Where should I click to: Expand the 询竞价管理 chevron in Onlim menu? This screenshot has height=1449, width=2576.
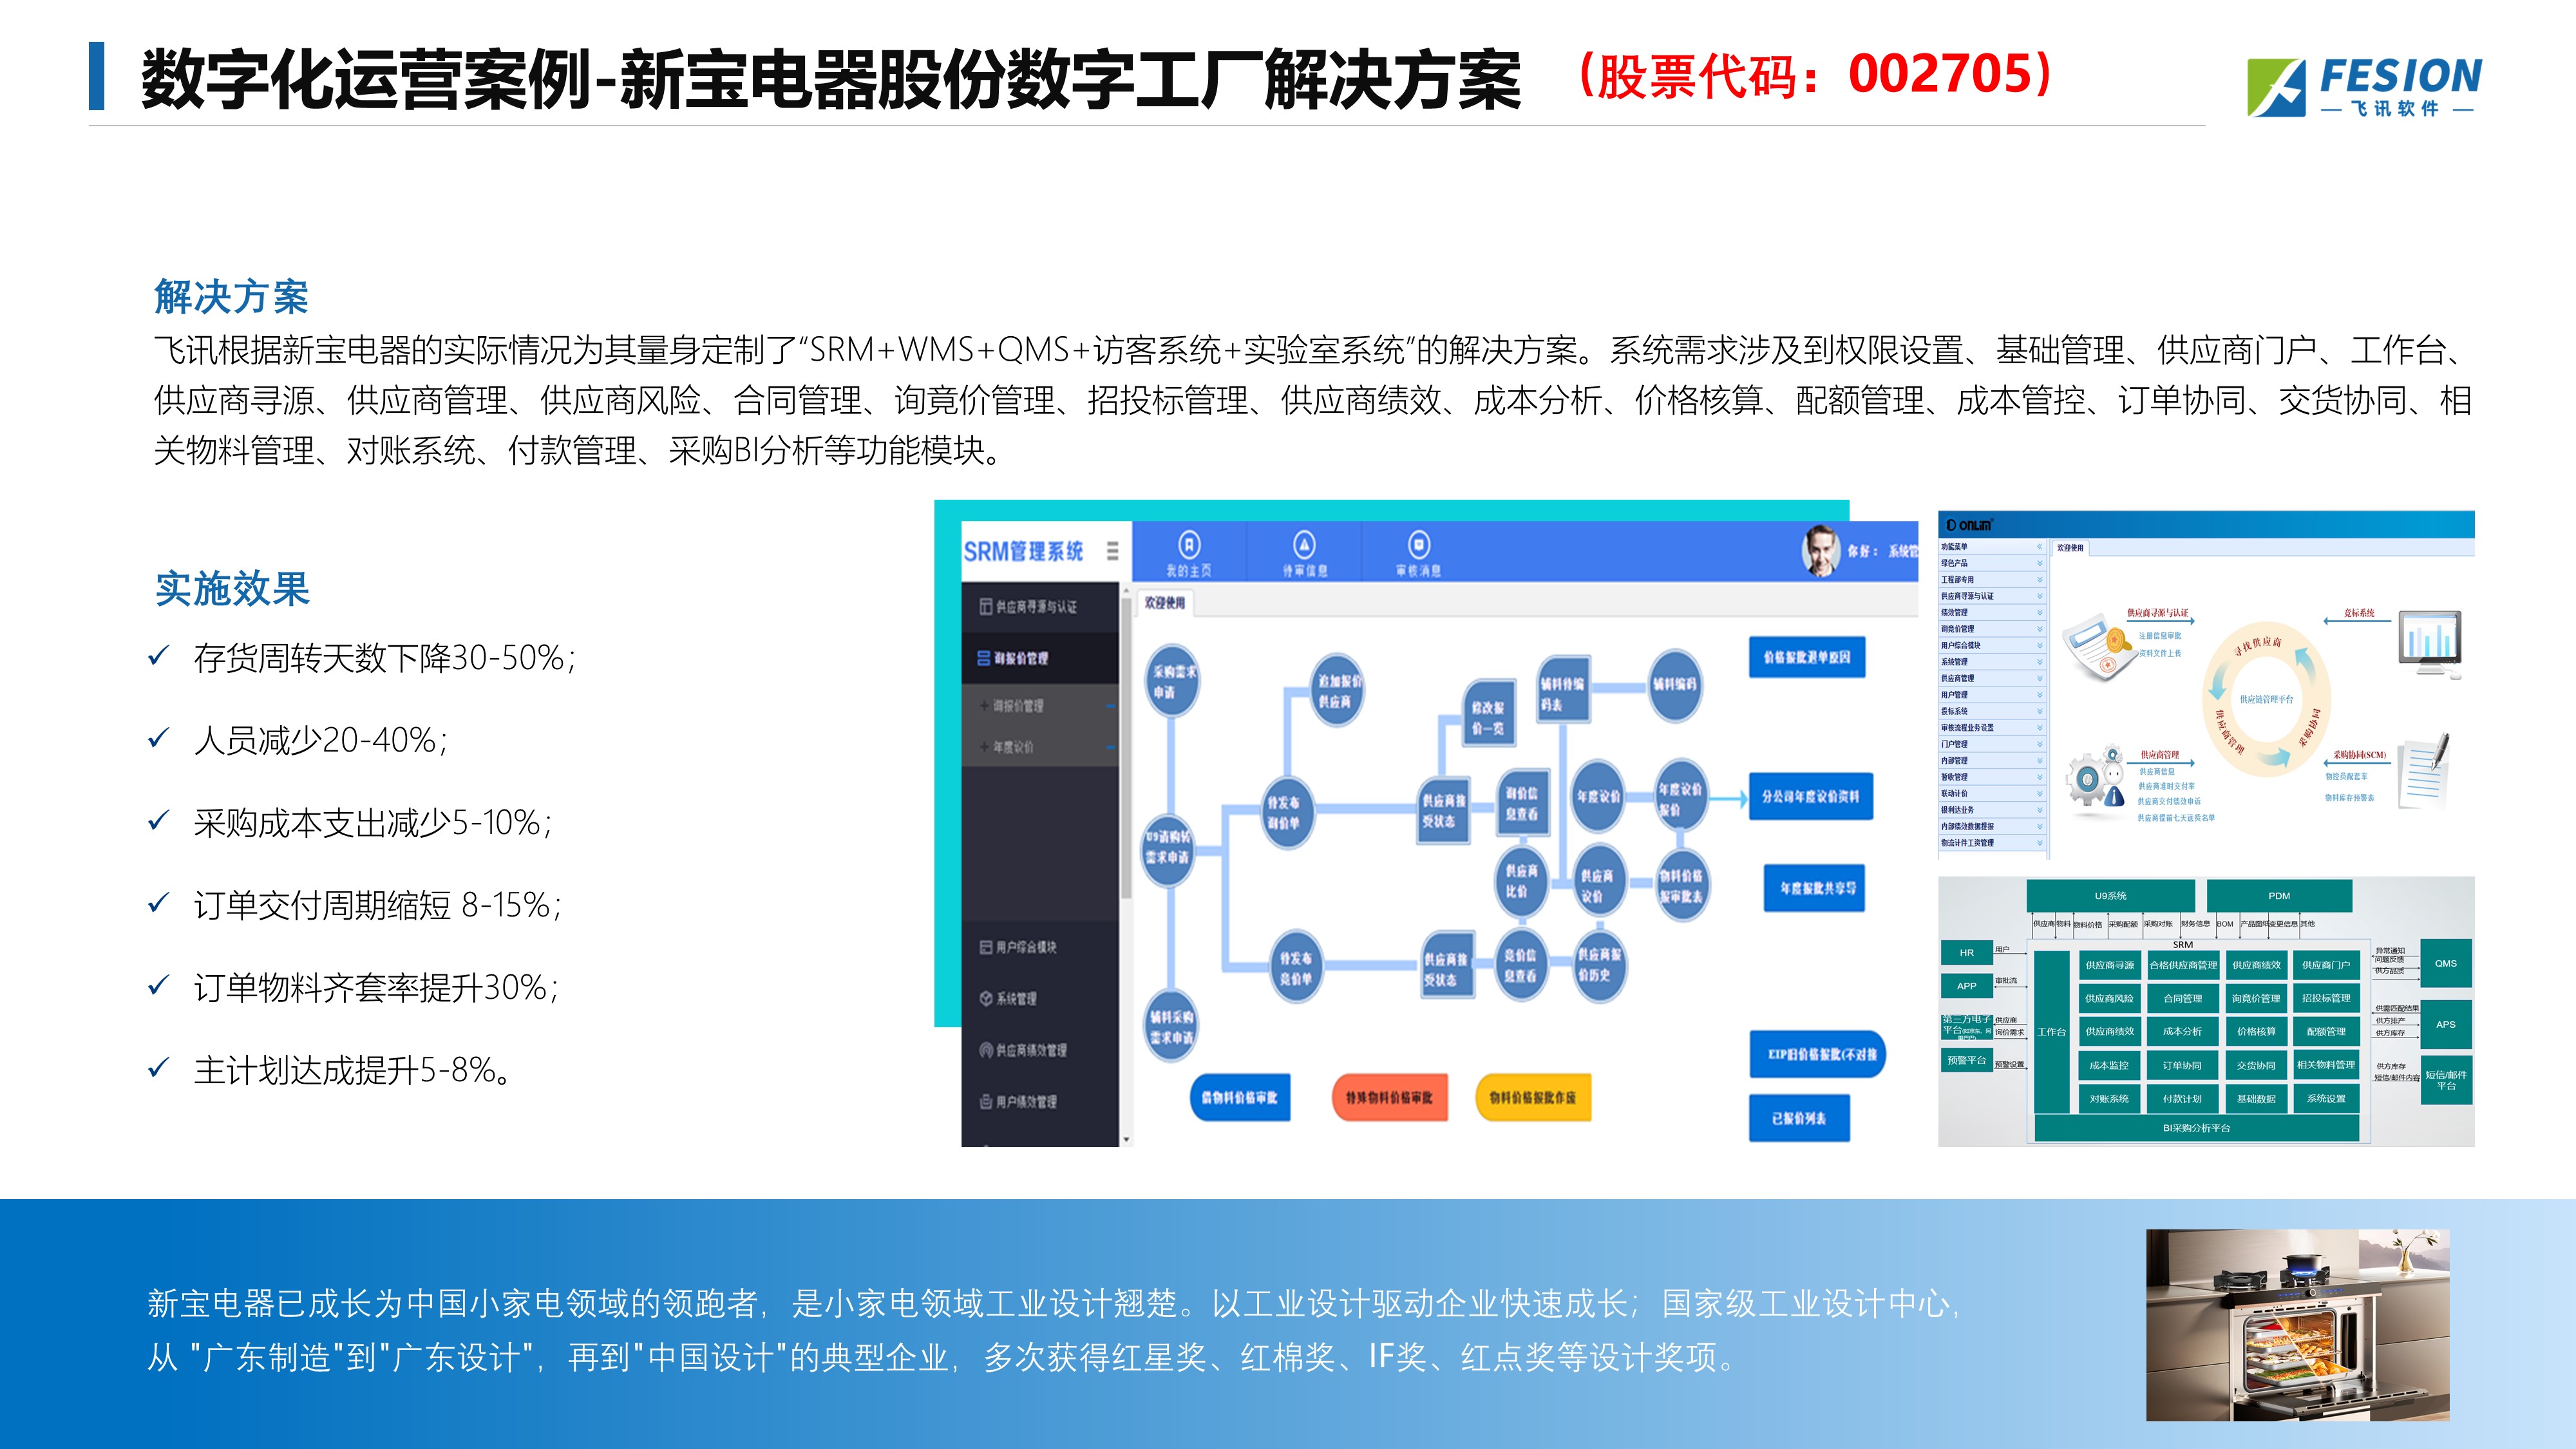coord(2039,629)
